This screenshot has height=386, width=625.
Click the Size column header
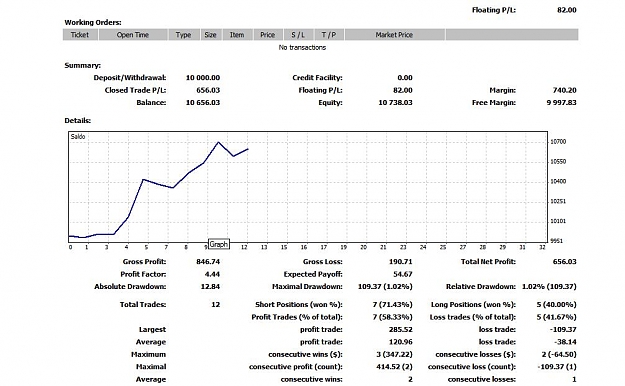click(210, 35)
